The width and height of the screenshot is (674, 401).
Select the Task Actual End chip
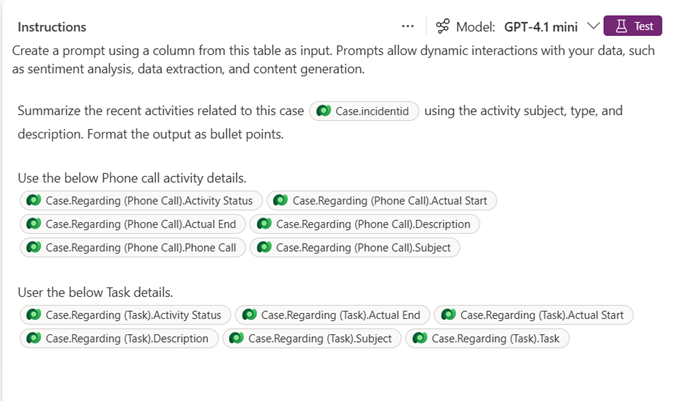click(x=332, y=315)
